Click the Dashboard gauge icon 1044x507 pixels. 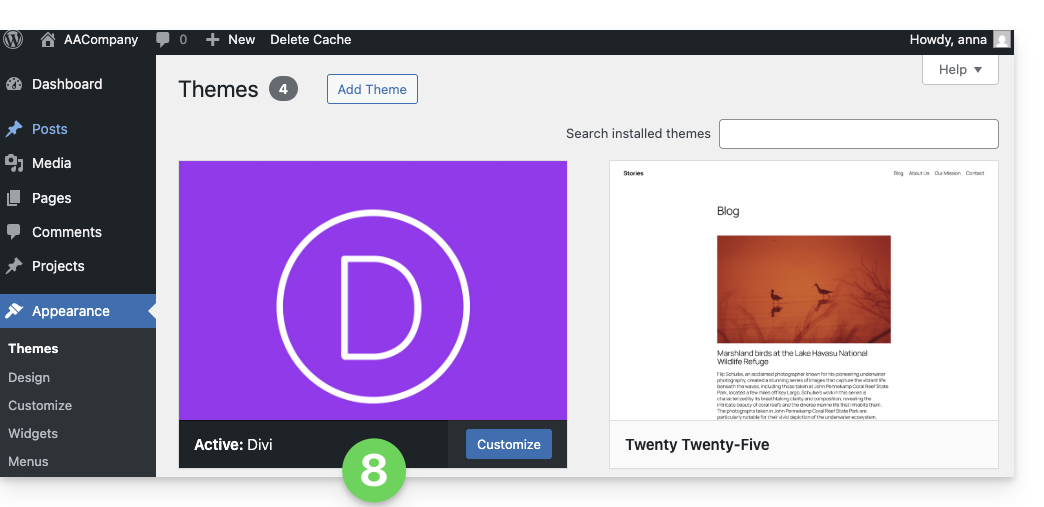[x=14, y=84]
